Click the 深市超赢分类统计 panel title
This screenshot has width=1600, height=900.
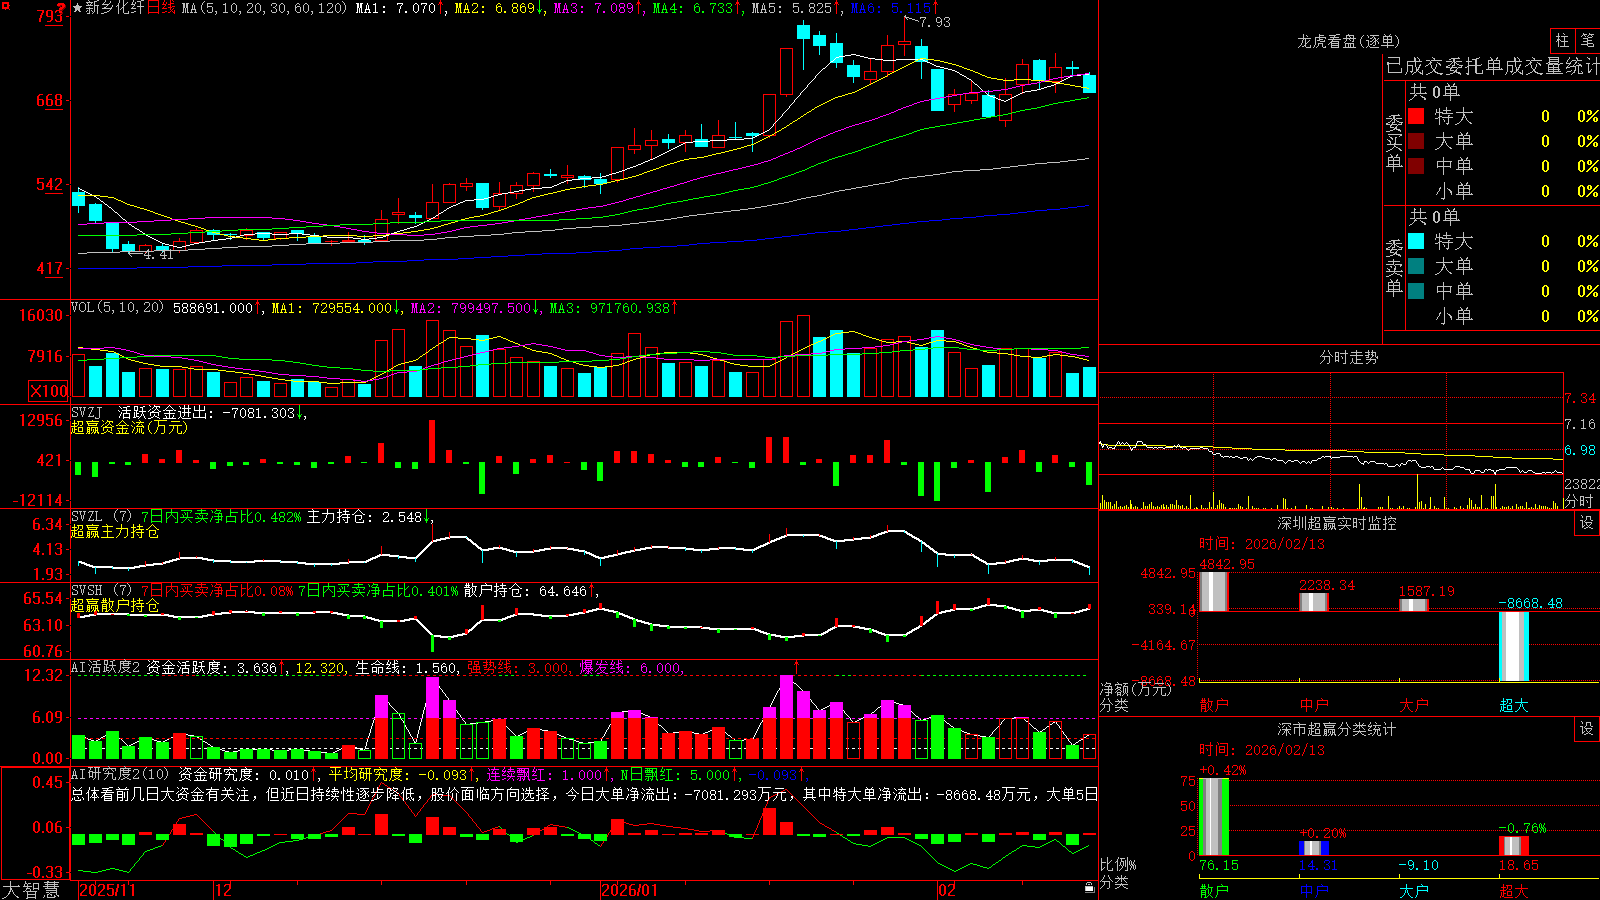tap(1337, 730)
